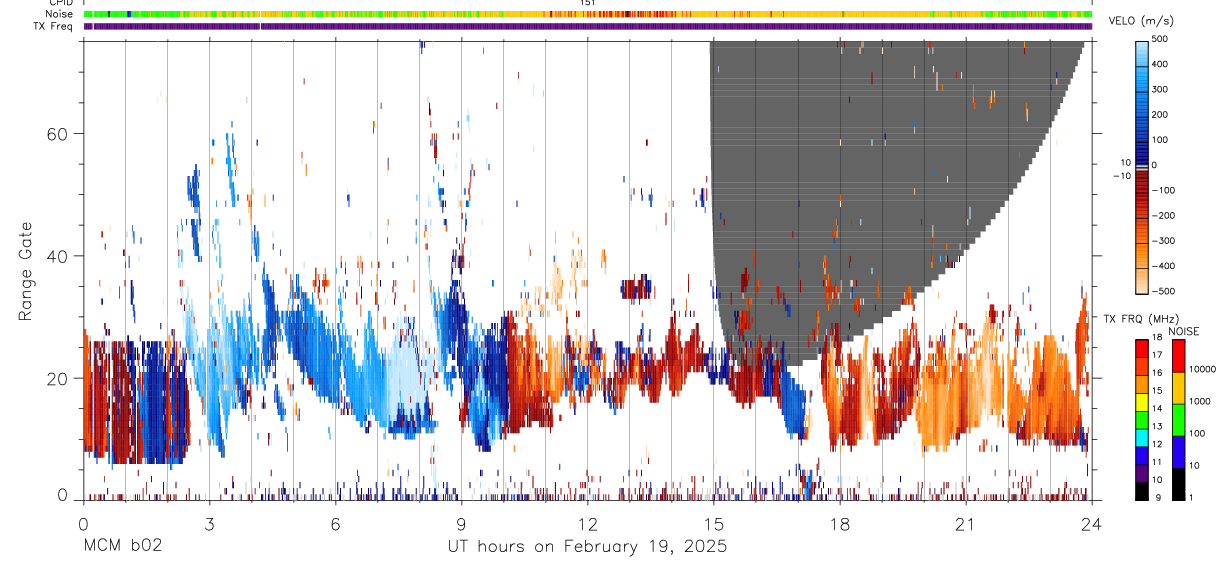Click the -300 velocity scale label
Image resolution: width=1228 pixels, height=567 pixels.
[x=1162, y=241]
